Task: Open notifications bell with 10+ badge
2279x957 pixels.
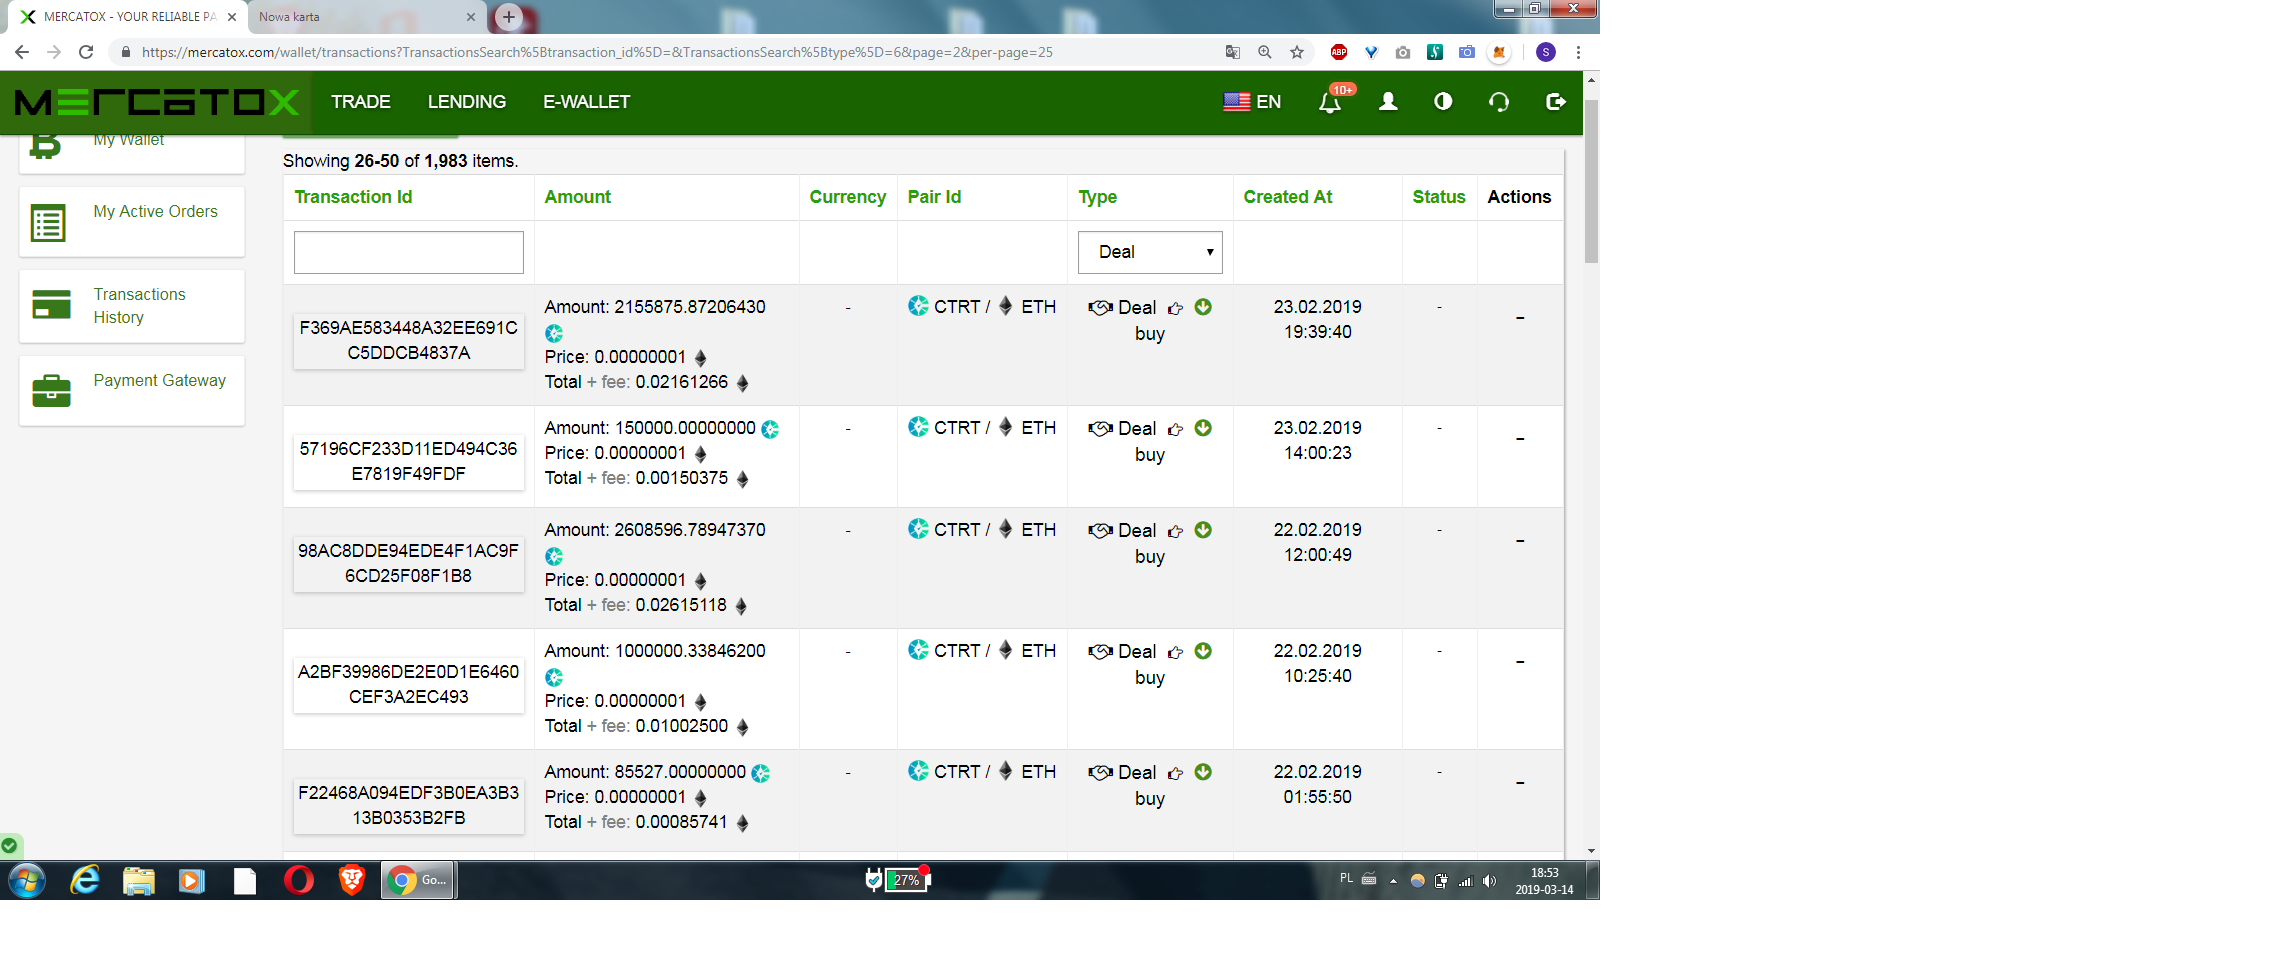Action: click(1332, 101)
